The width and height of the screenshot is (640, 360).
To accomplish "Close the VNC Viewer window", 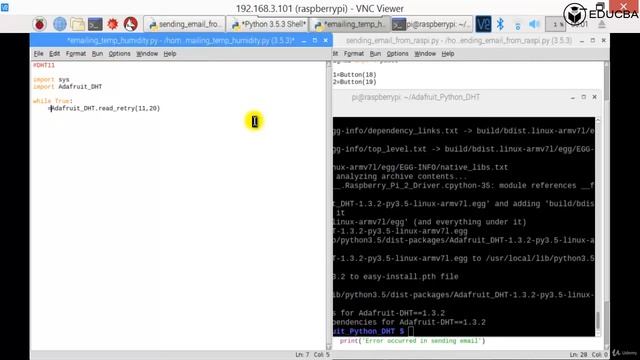I will pyautogui.click(x=624, y=6).
